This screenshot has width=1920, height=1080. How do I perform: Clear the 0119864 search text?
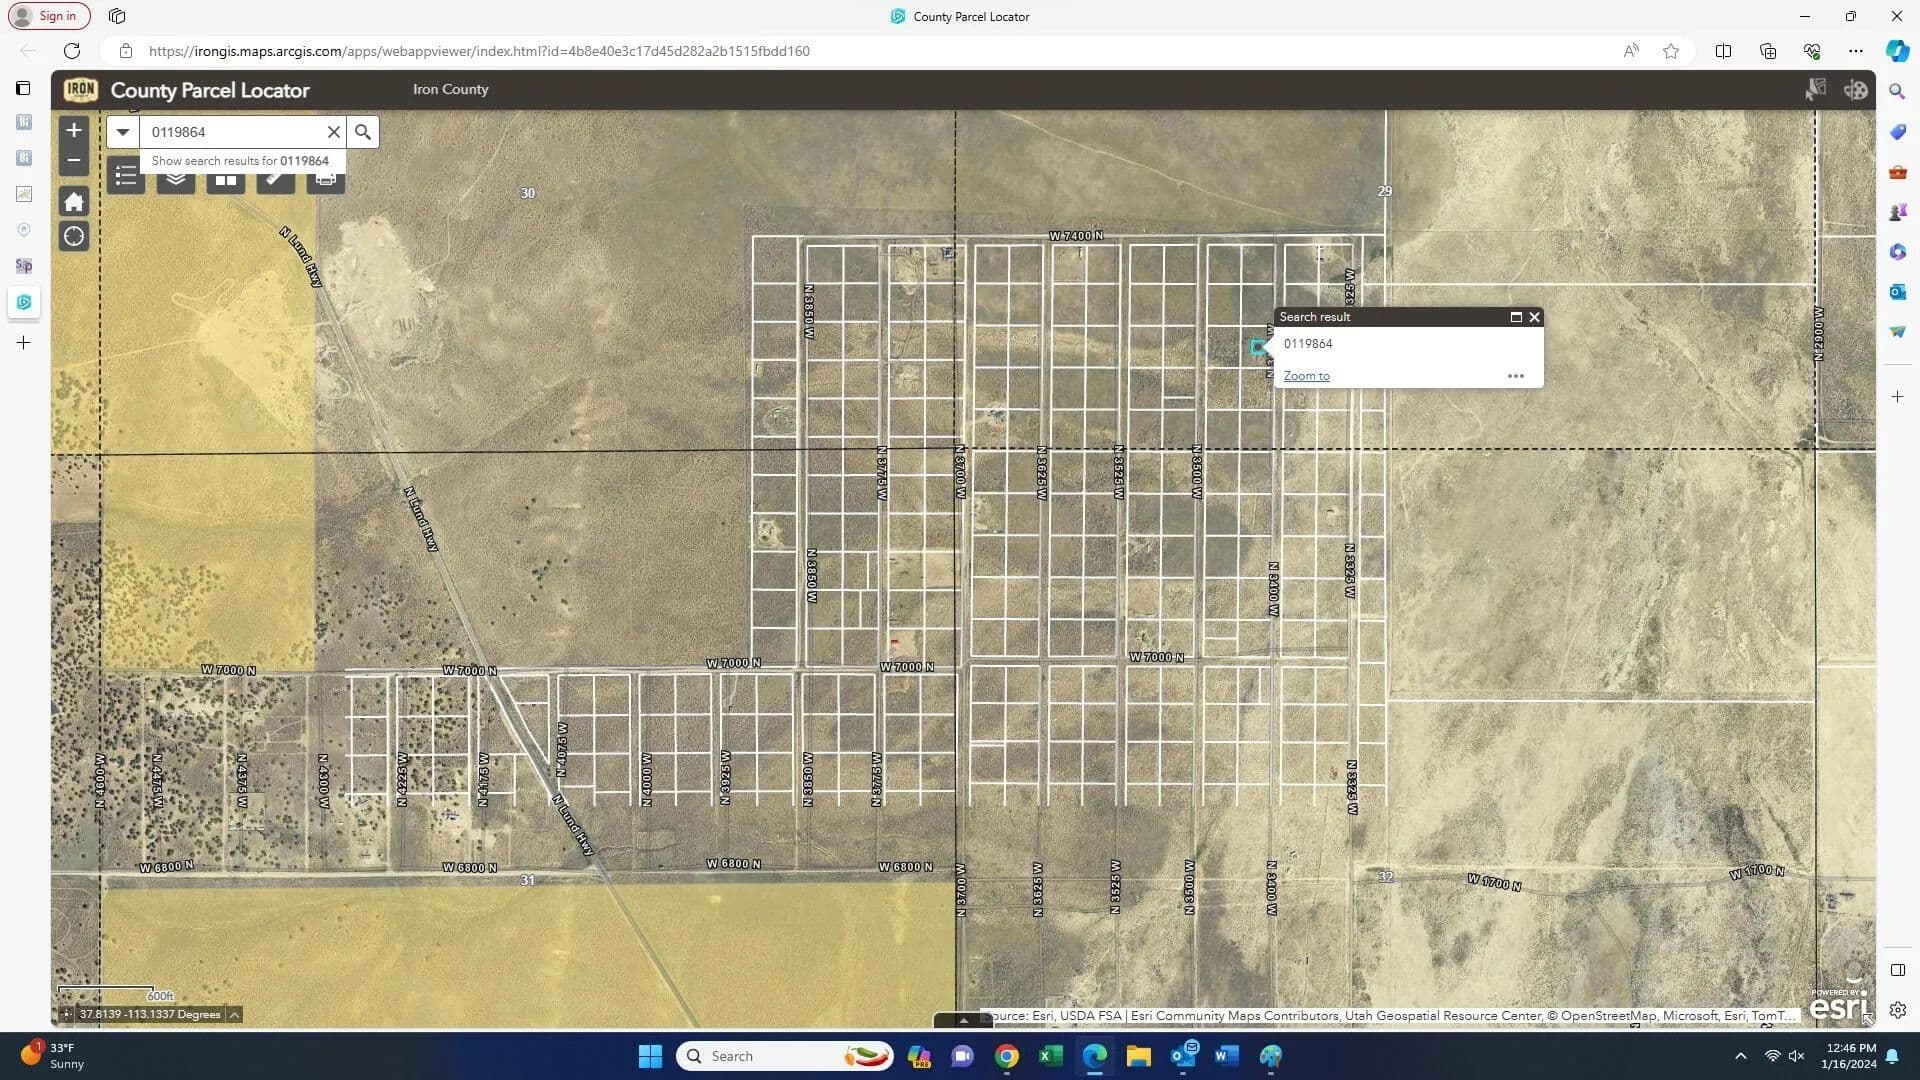(x=334, y=132)
